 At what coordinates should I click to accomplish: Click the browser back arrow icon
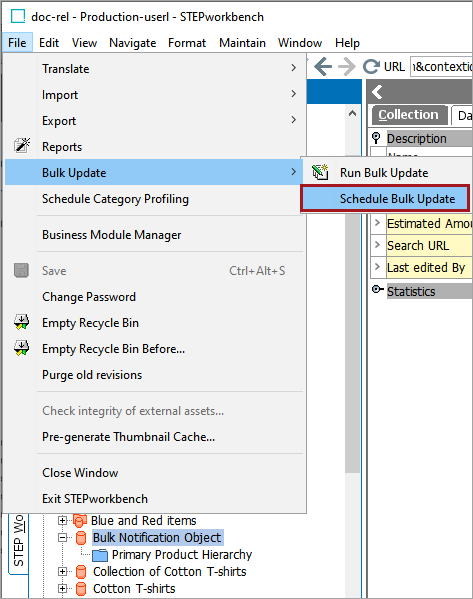(323, 67)
